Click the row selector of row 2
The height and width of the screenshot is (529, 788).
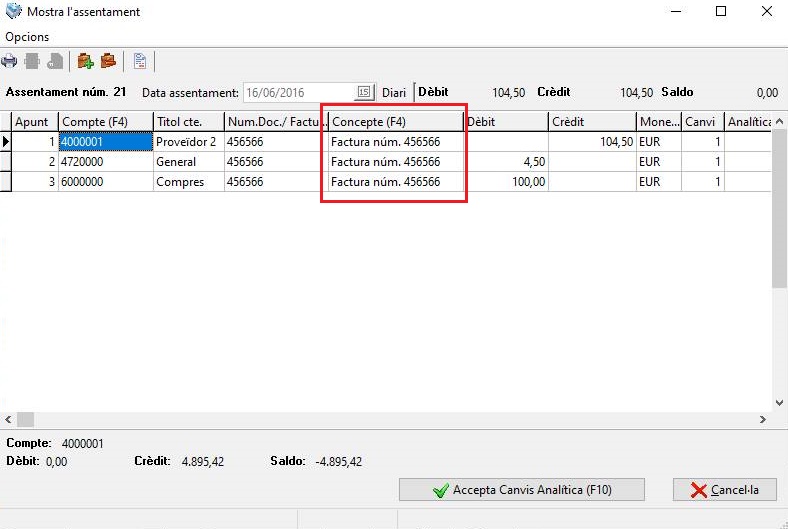coord(6,162)
